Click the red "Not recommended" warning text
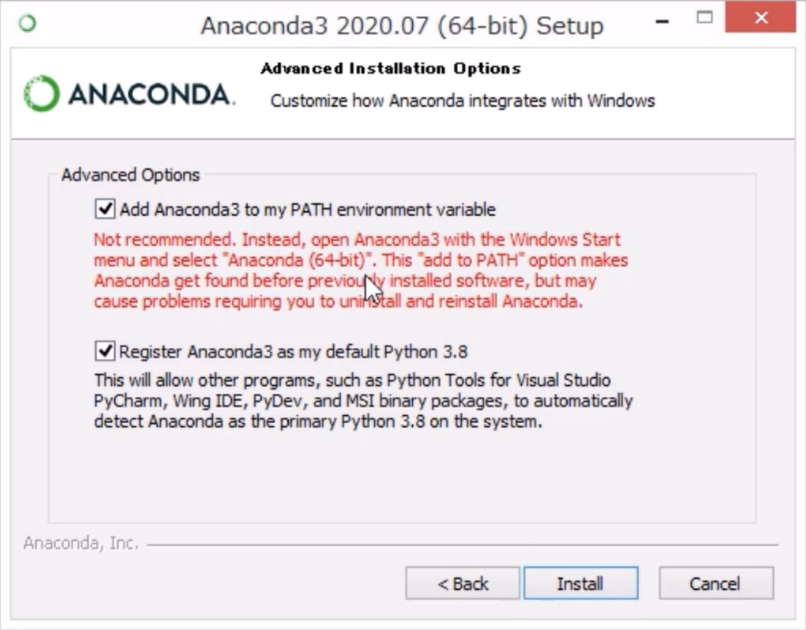 357,270
